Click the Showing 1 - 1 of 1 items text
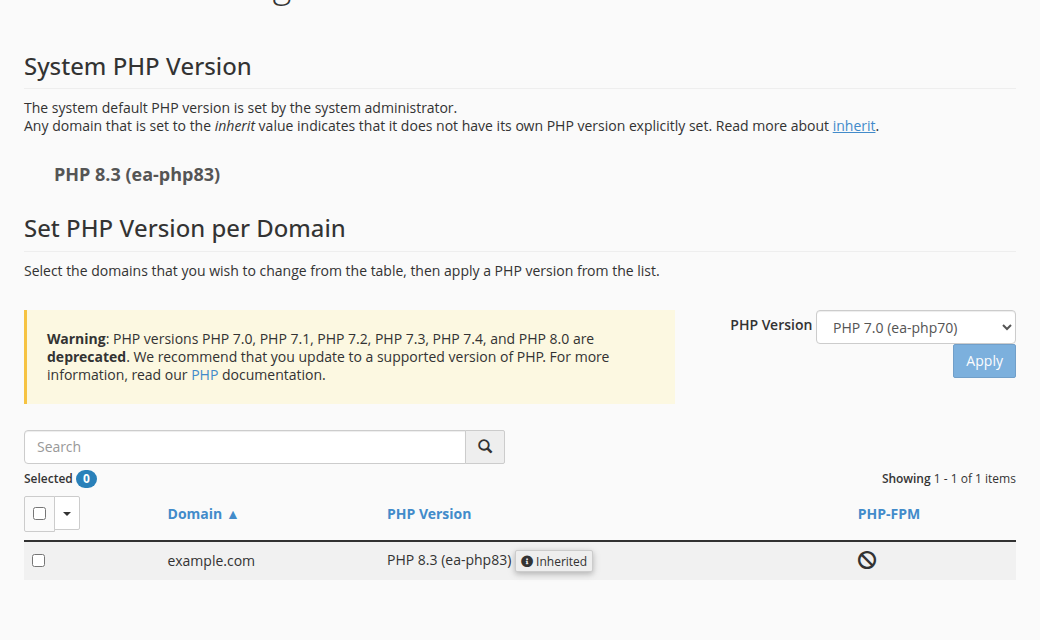The image size is (1040, 640). [948, 479]
